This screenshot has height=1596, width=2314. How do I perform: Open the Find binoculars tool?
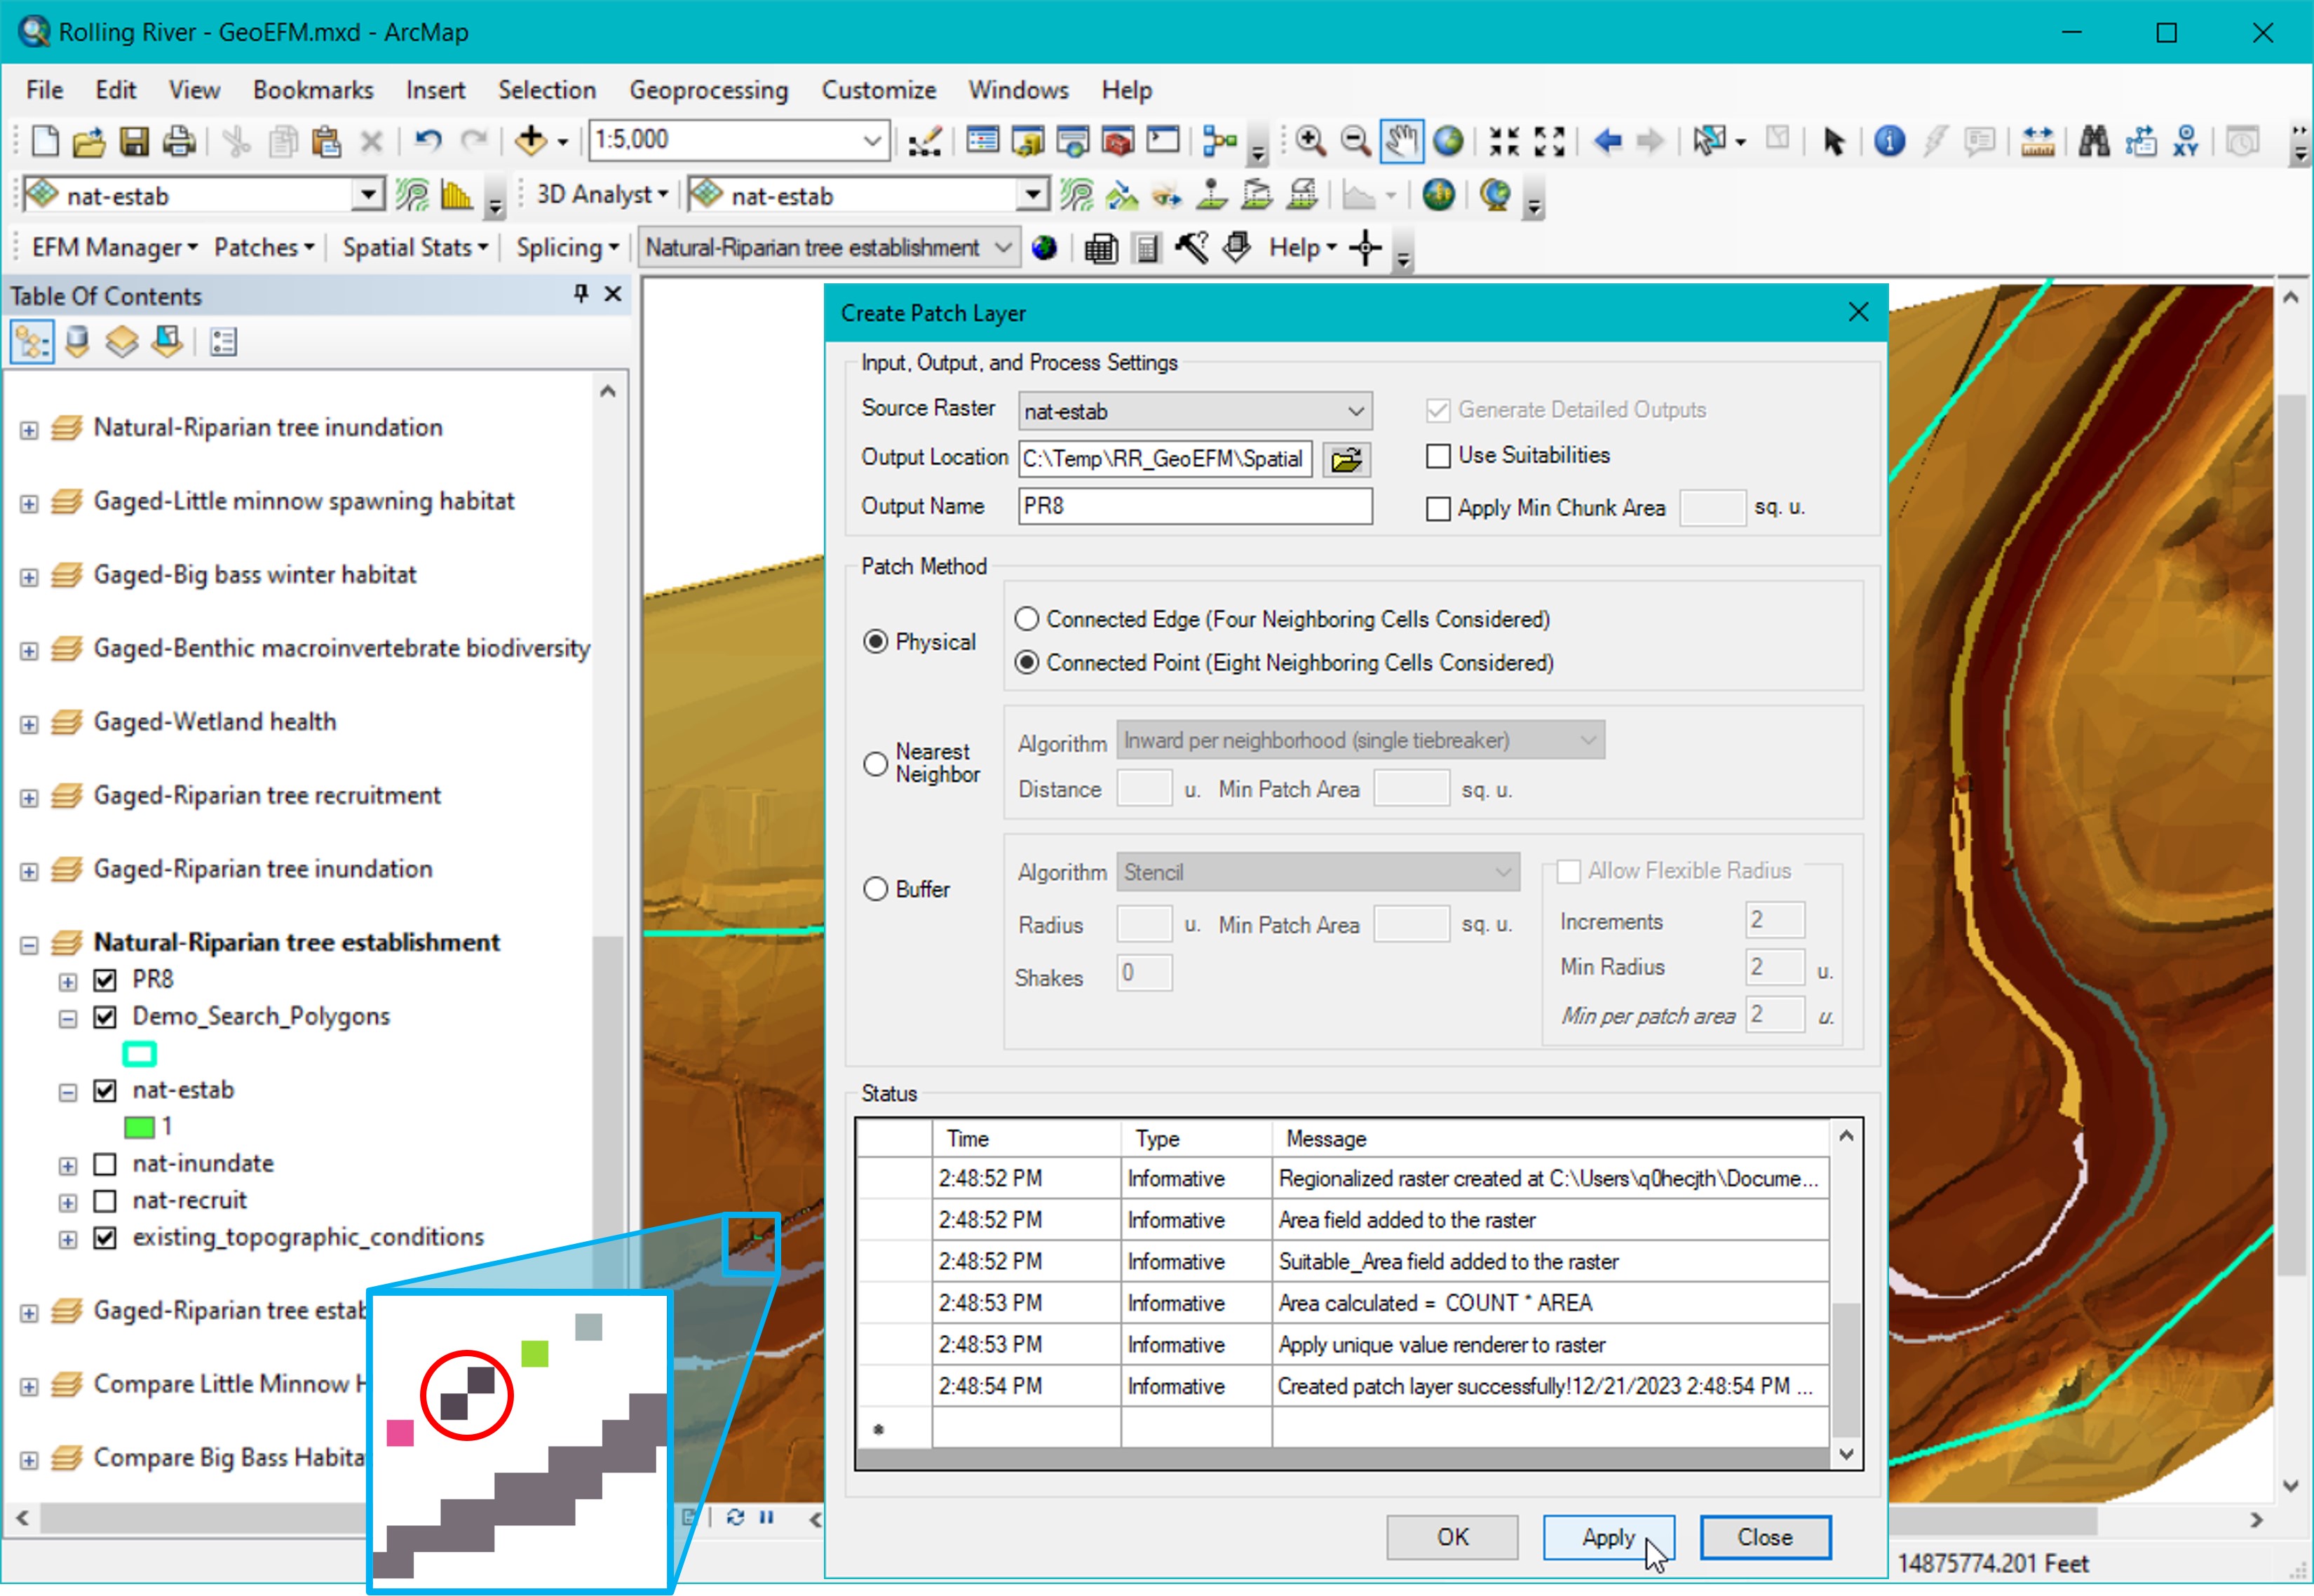point(2093,141)
